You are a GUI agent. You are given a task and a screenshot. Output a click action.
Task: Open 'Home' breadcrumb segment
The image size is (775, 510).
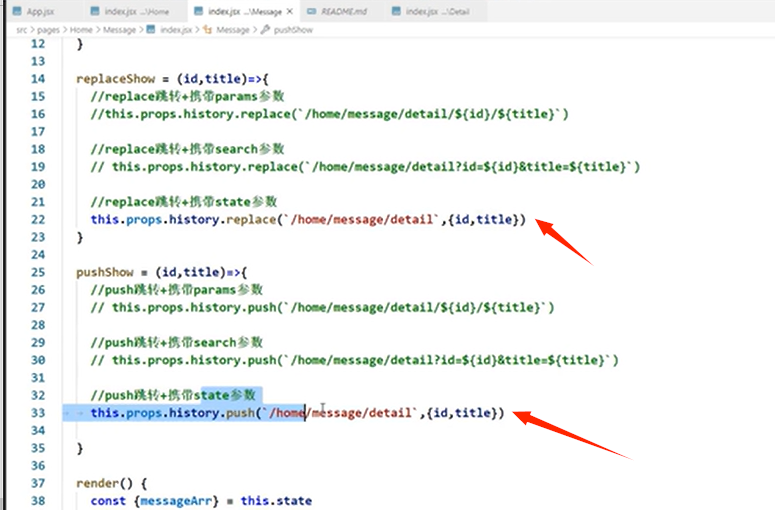(x=81, y=30)
